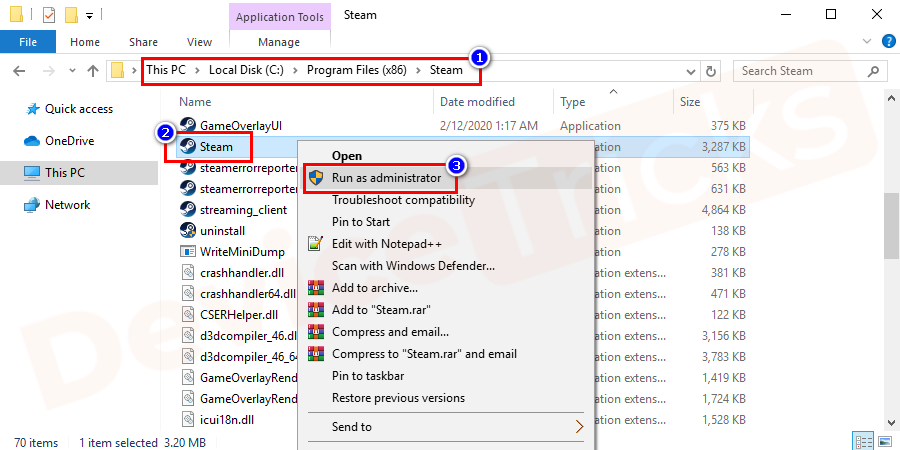Refresh the current folder view

(711, 71)
